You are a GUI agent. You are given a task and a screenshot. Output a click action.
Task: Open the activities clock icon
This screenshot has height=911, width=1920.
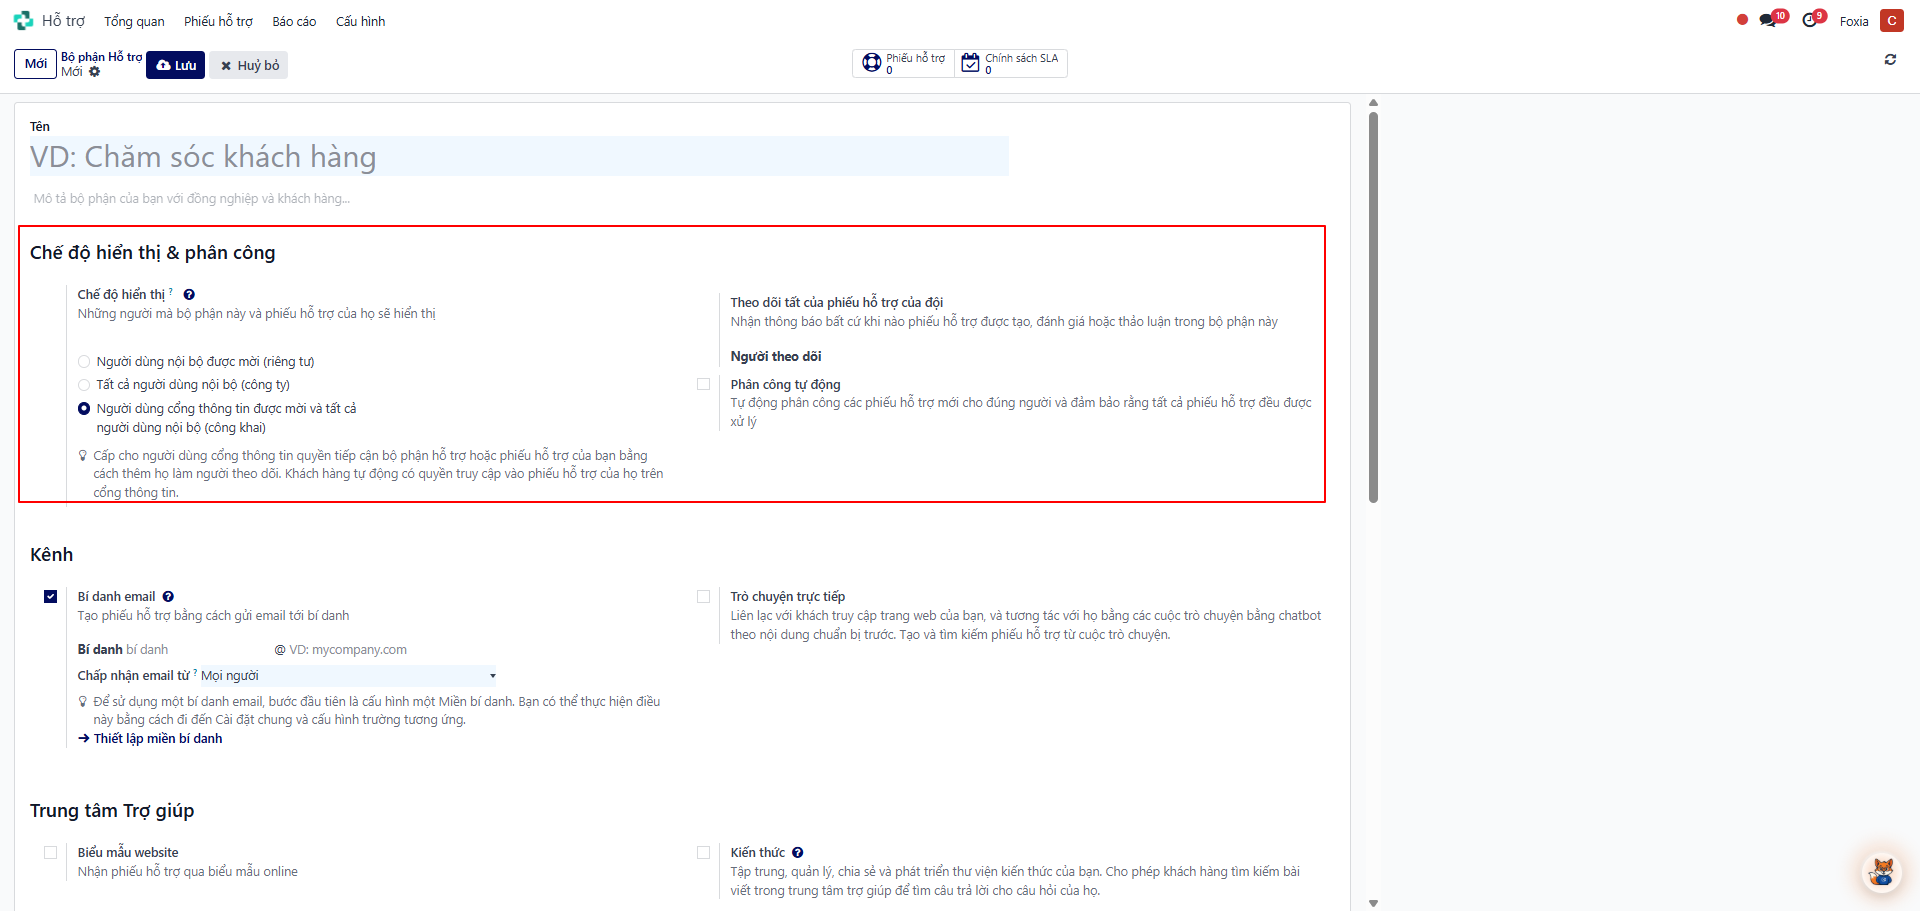(x=1810, y=20)
